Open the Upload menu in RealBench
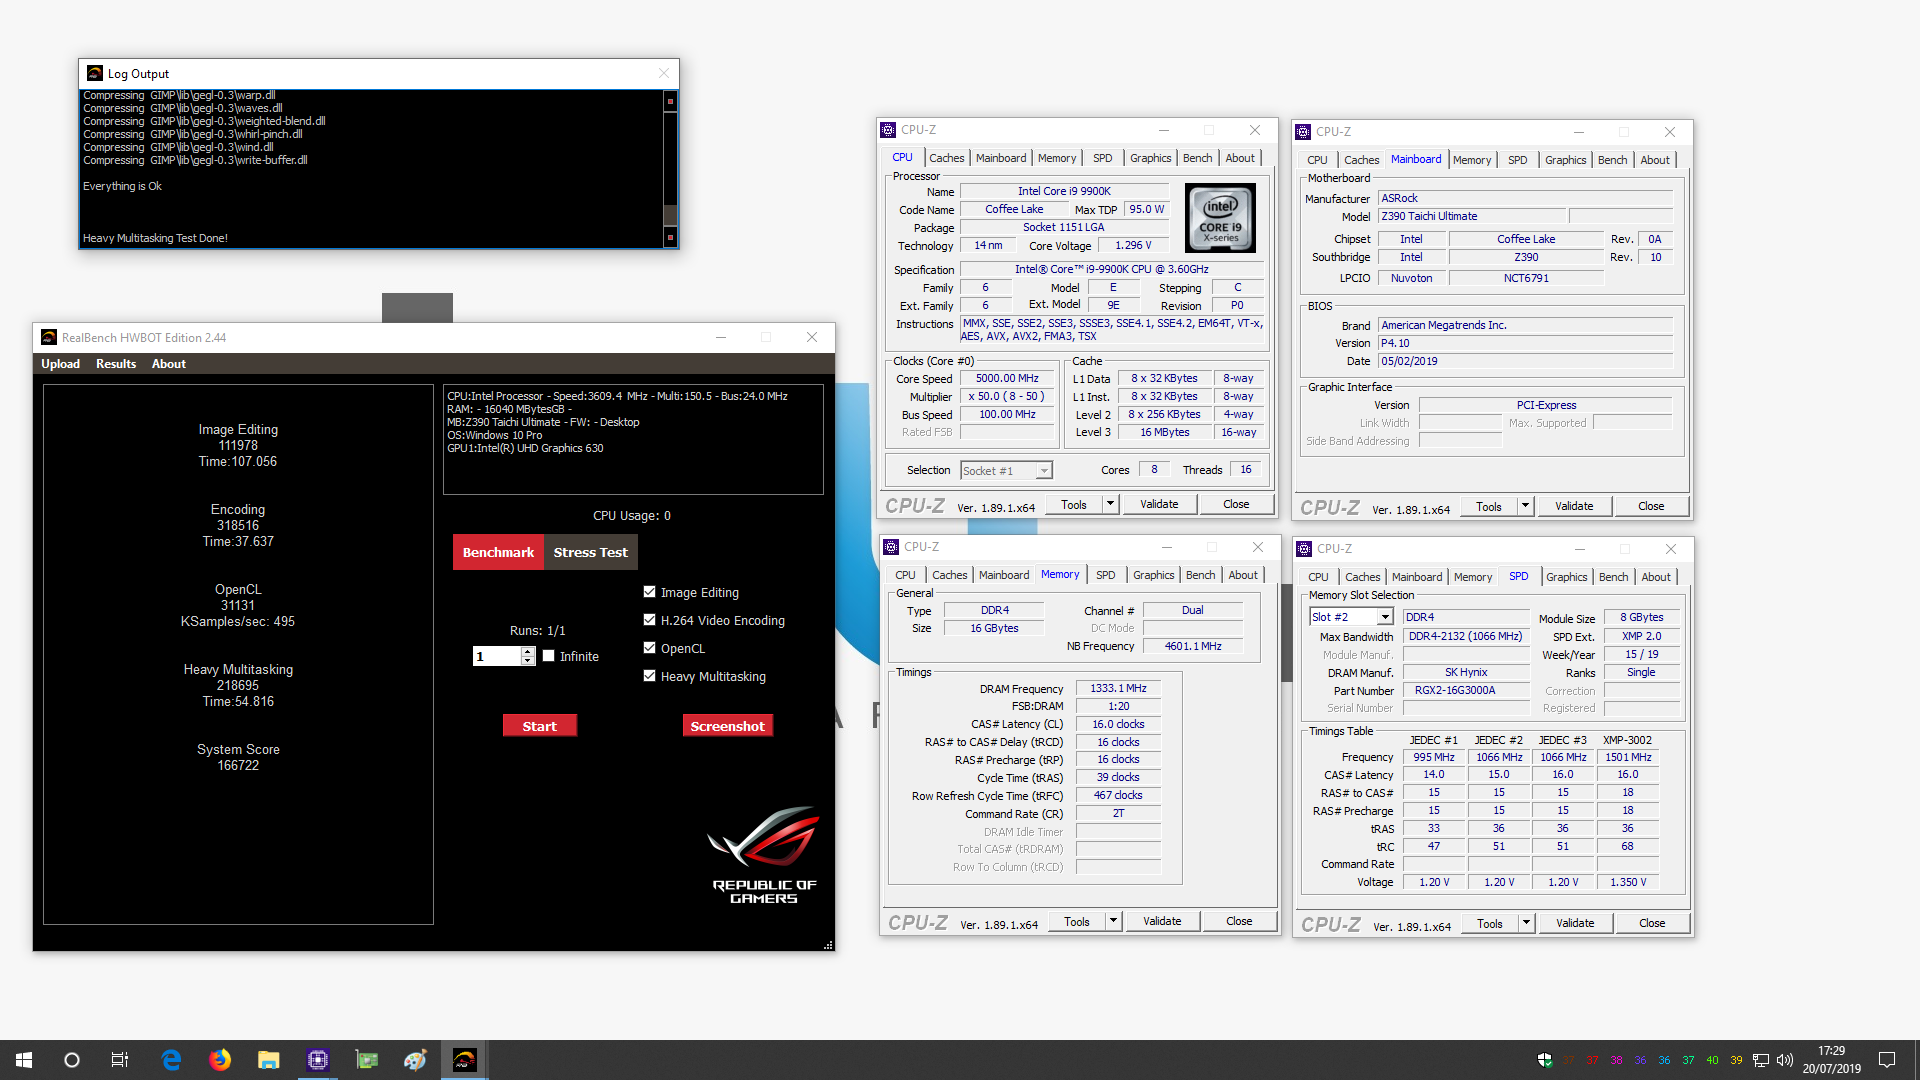This screenshot has width=1920, height=1080. [60, 364]
